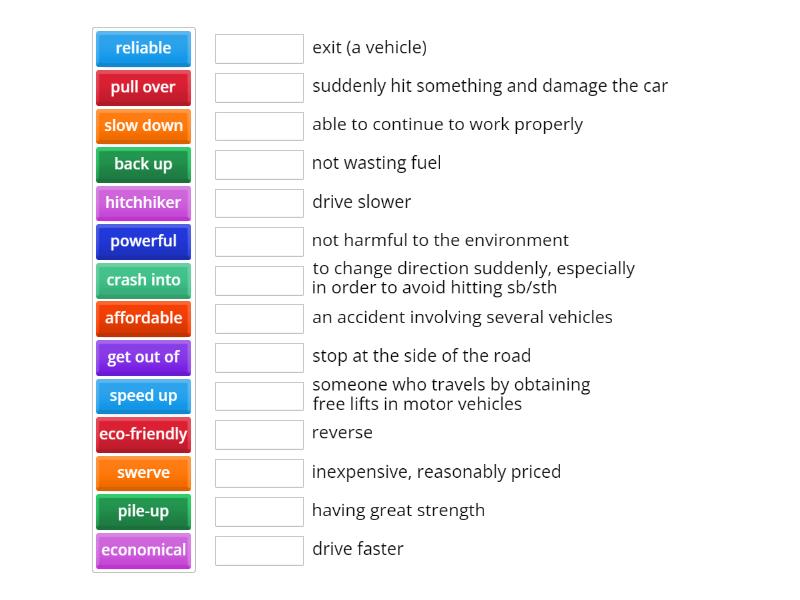Click the box beside 'drive faster' definition

259,548
